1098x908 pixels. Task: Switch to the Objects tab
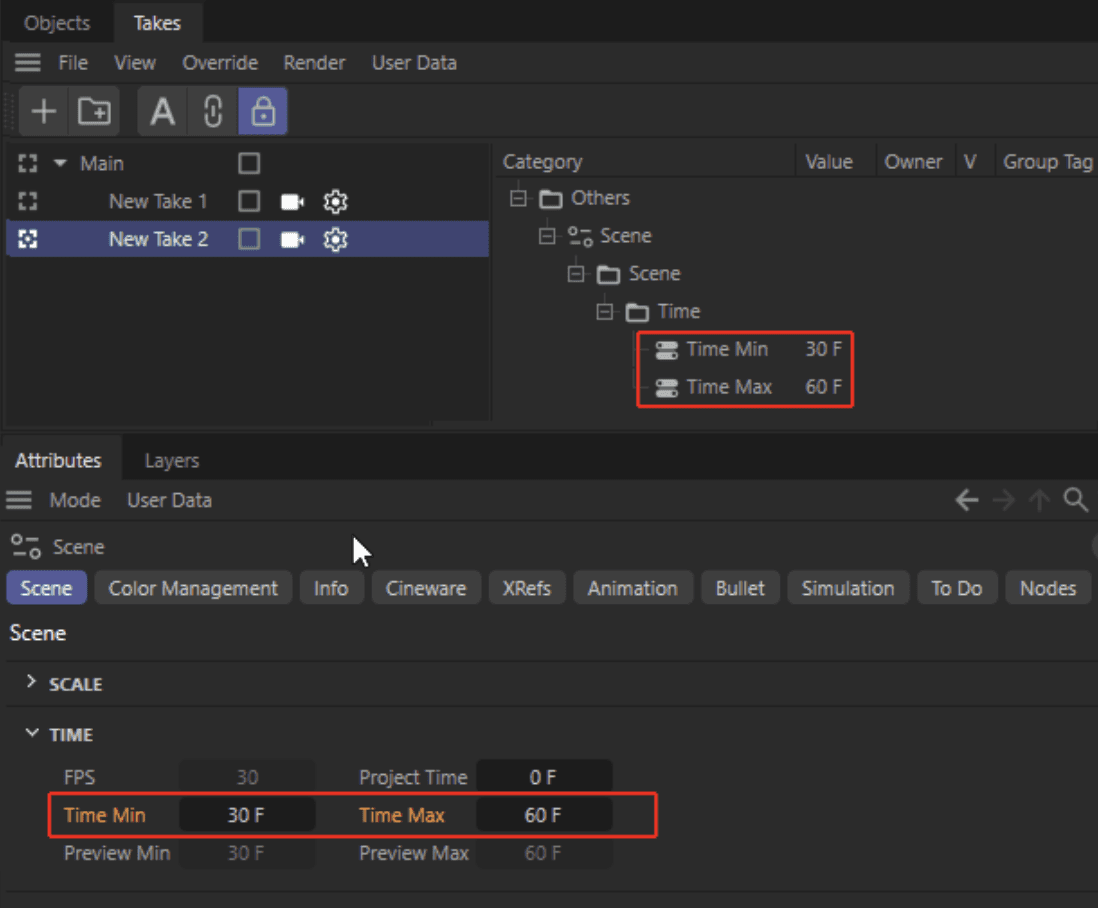pyautogui.click(x=57, y=23)
